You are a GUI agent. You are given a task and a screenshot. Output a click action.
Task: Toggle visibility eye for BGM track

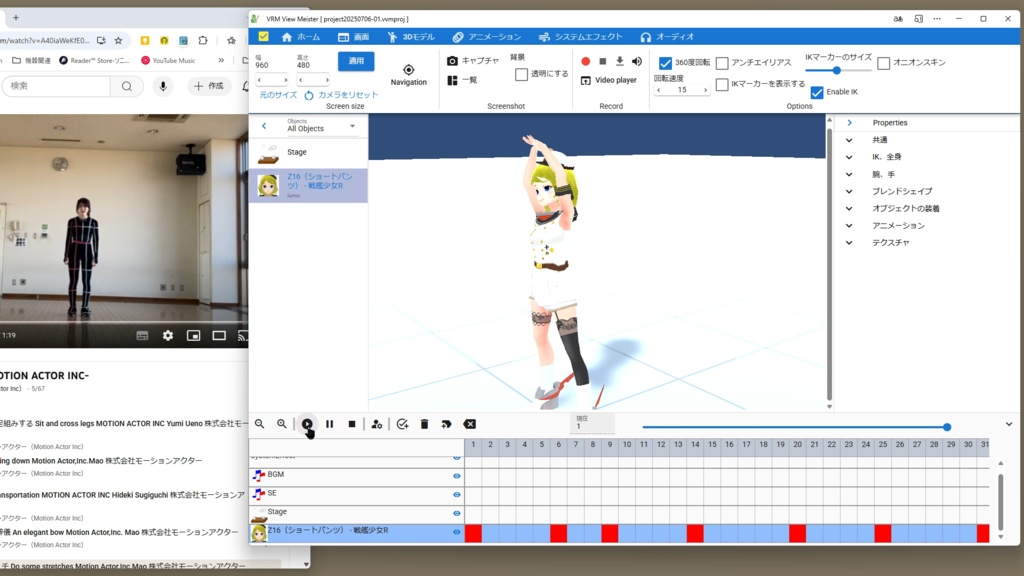tap(456, 476)
